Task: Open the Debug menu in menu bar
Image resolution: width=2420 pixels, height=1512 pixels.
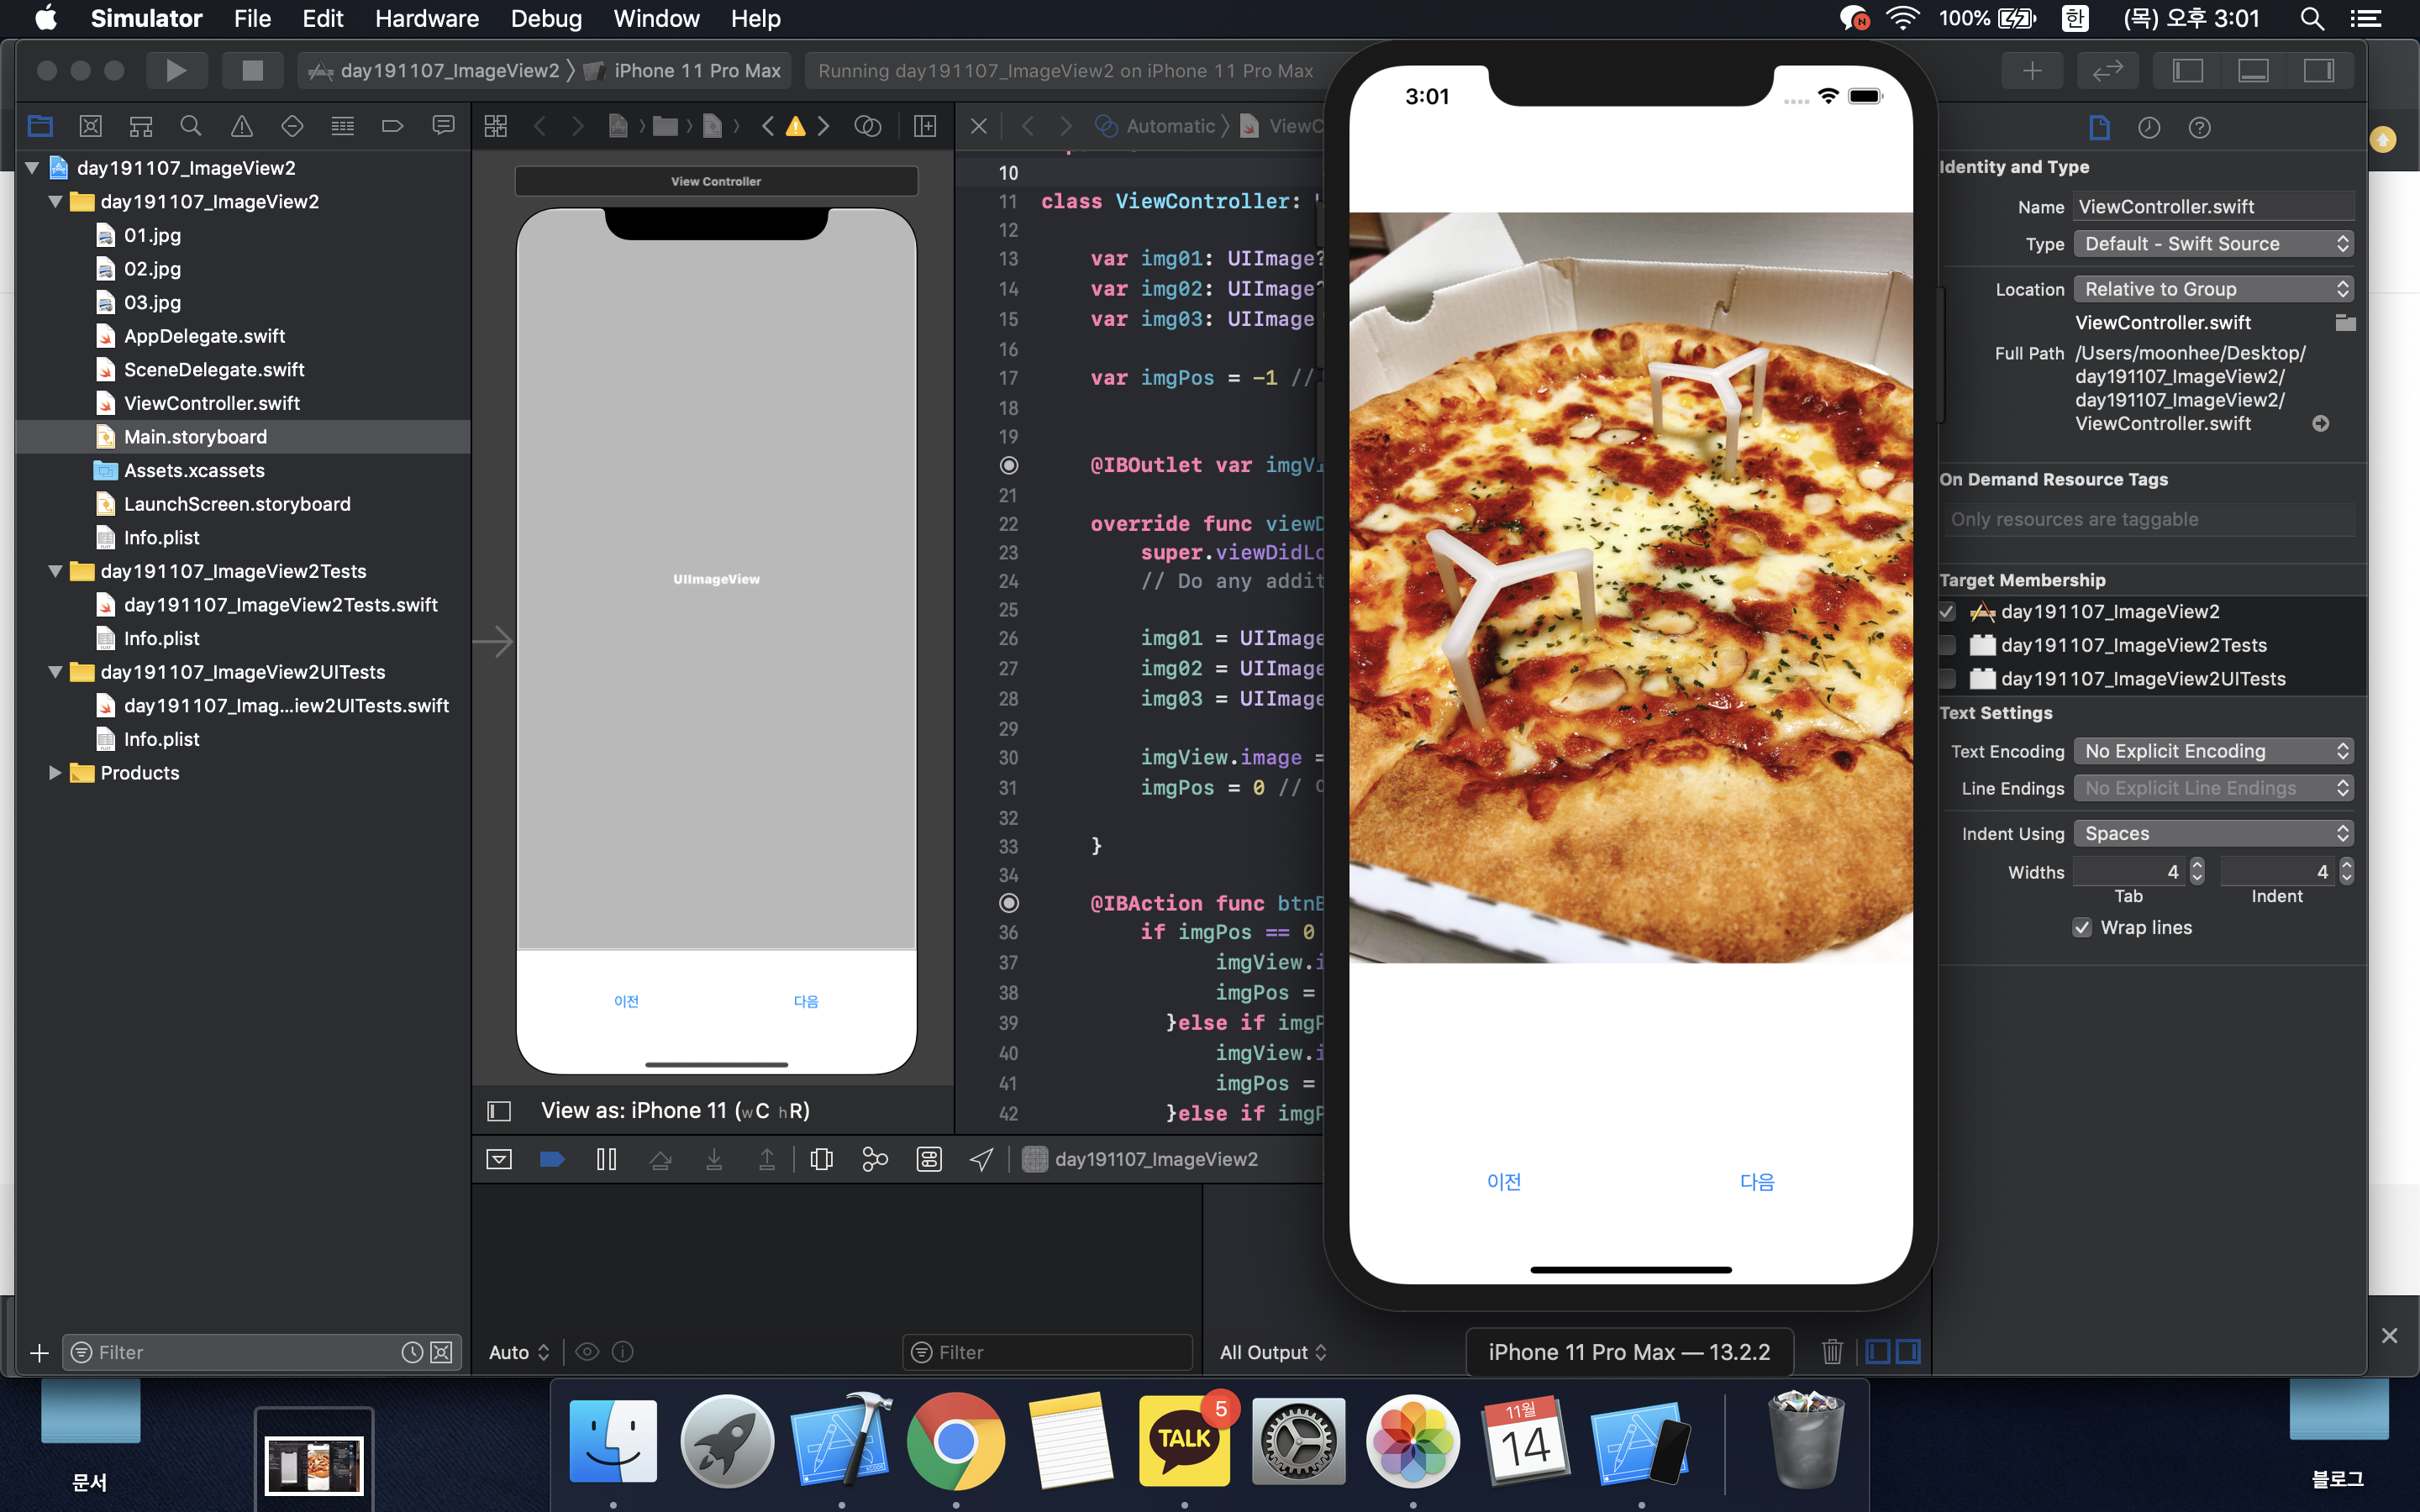Action: 545,18
